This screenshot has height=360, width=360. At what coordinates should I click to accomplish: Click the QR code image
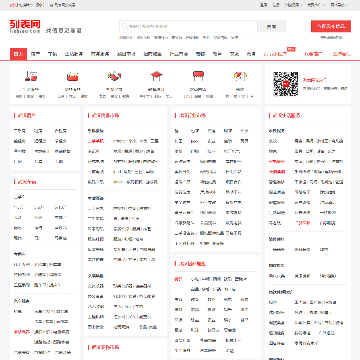[x=286, y=84]
